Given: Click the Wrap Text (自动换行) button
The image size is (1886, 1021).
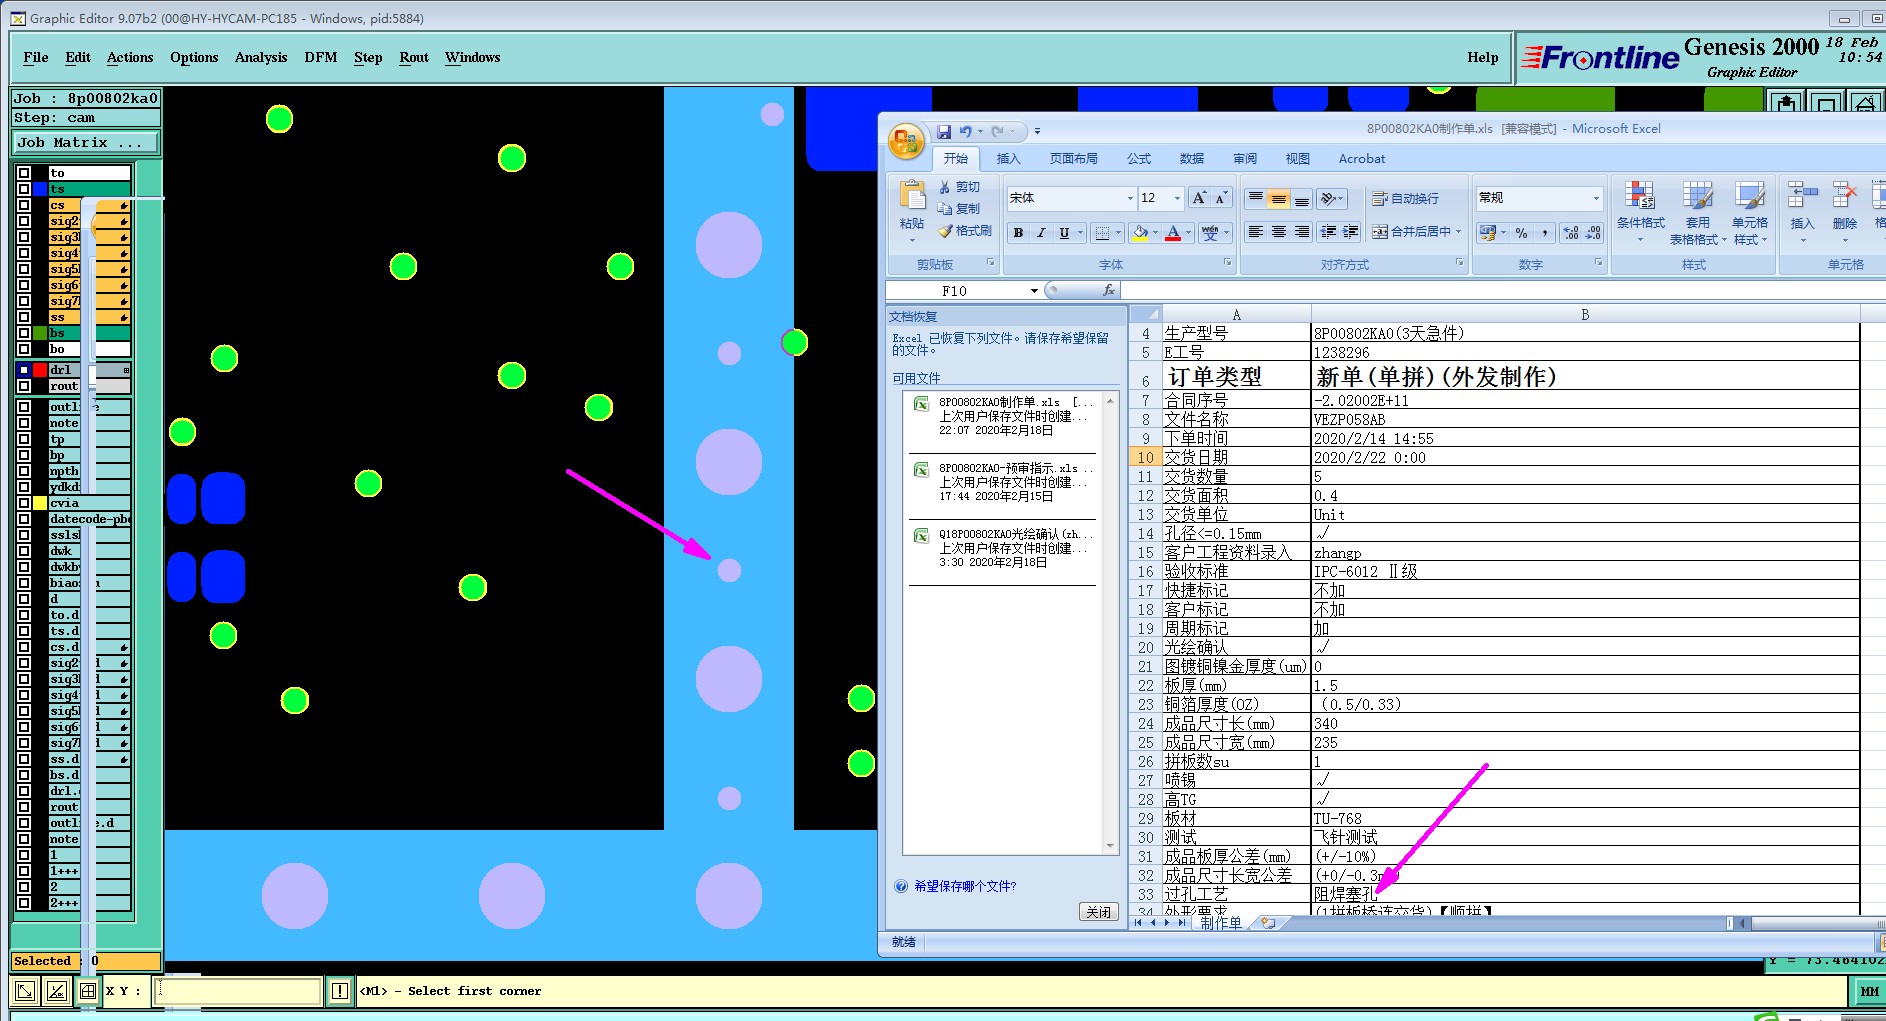Looking at the screenshot, I should [x=1405, y=199].
